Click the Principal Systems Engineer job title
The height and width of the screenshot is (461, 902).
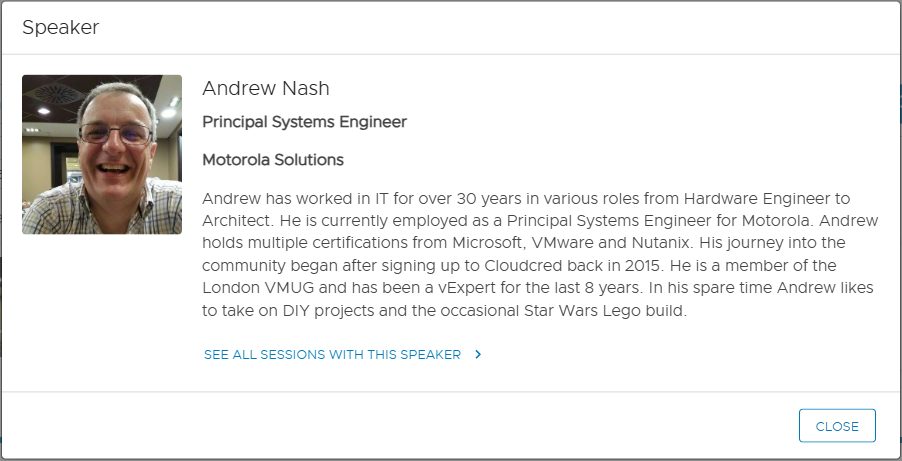(304, 122)
